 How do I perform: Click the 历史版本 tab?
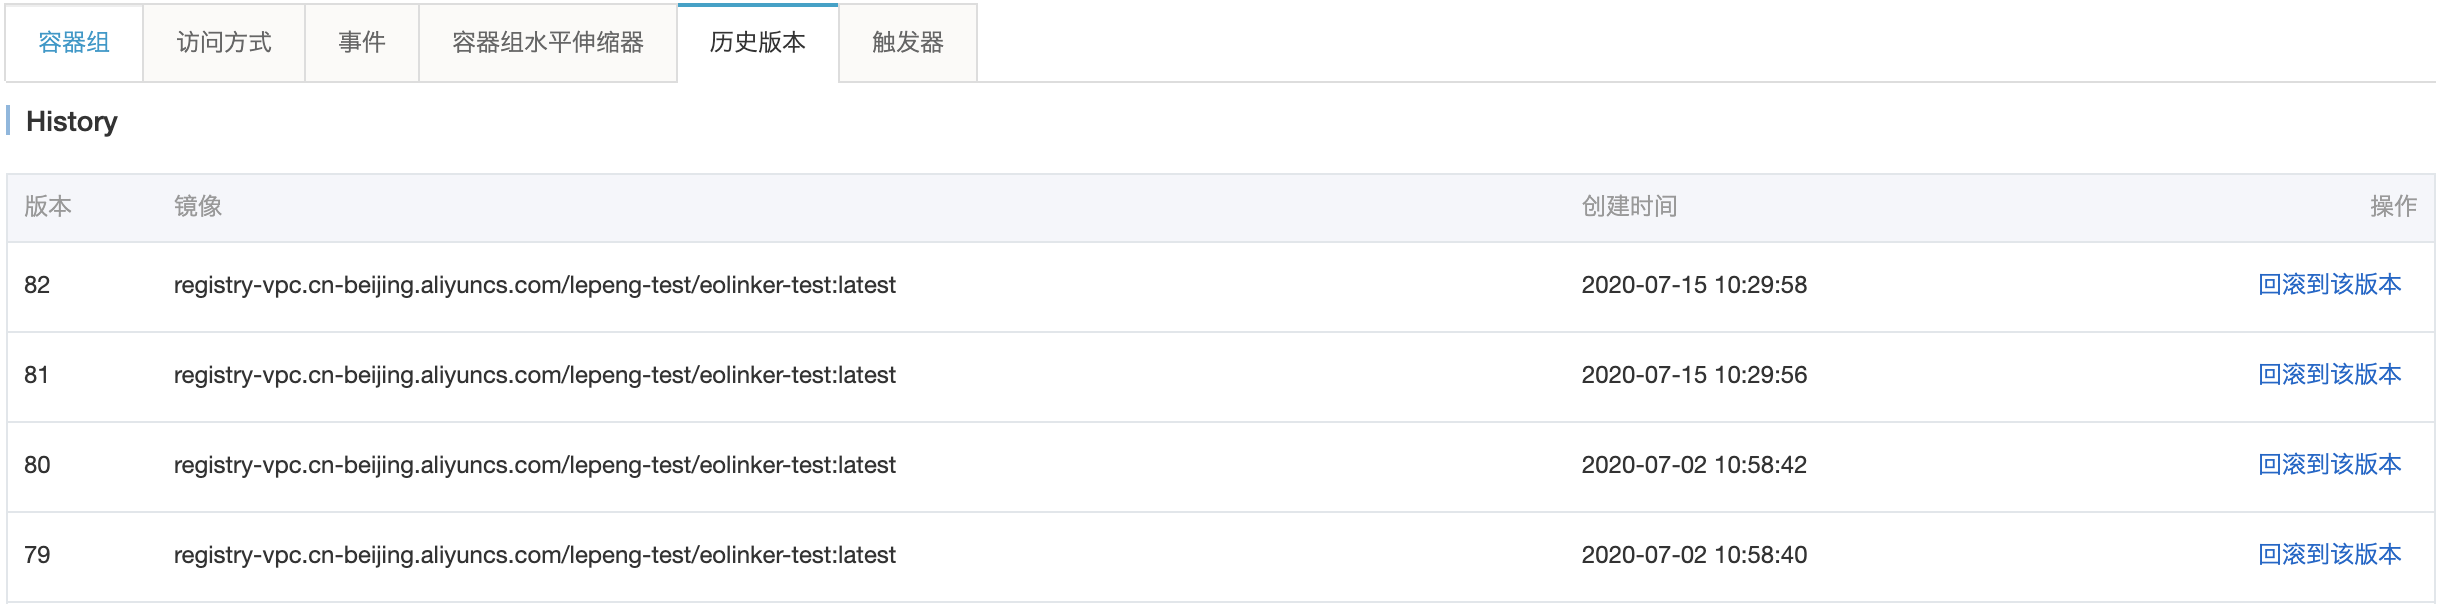(x=758, y=42)
